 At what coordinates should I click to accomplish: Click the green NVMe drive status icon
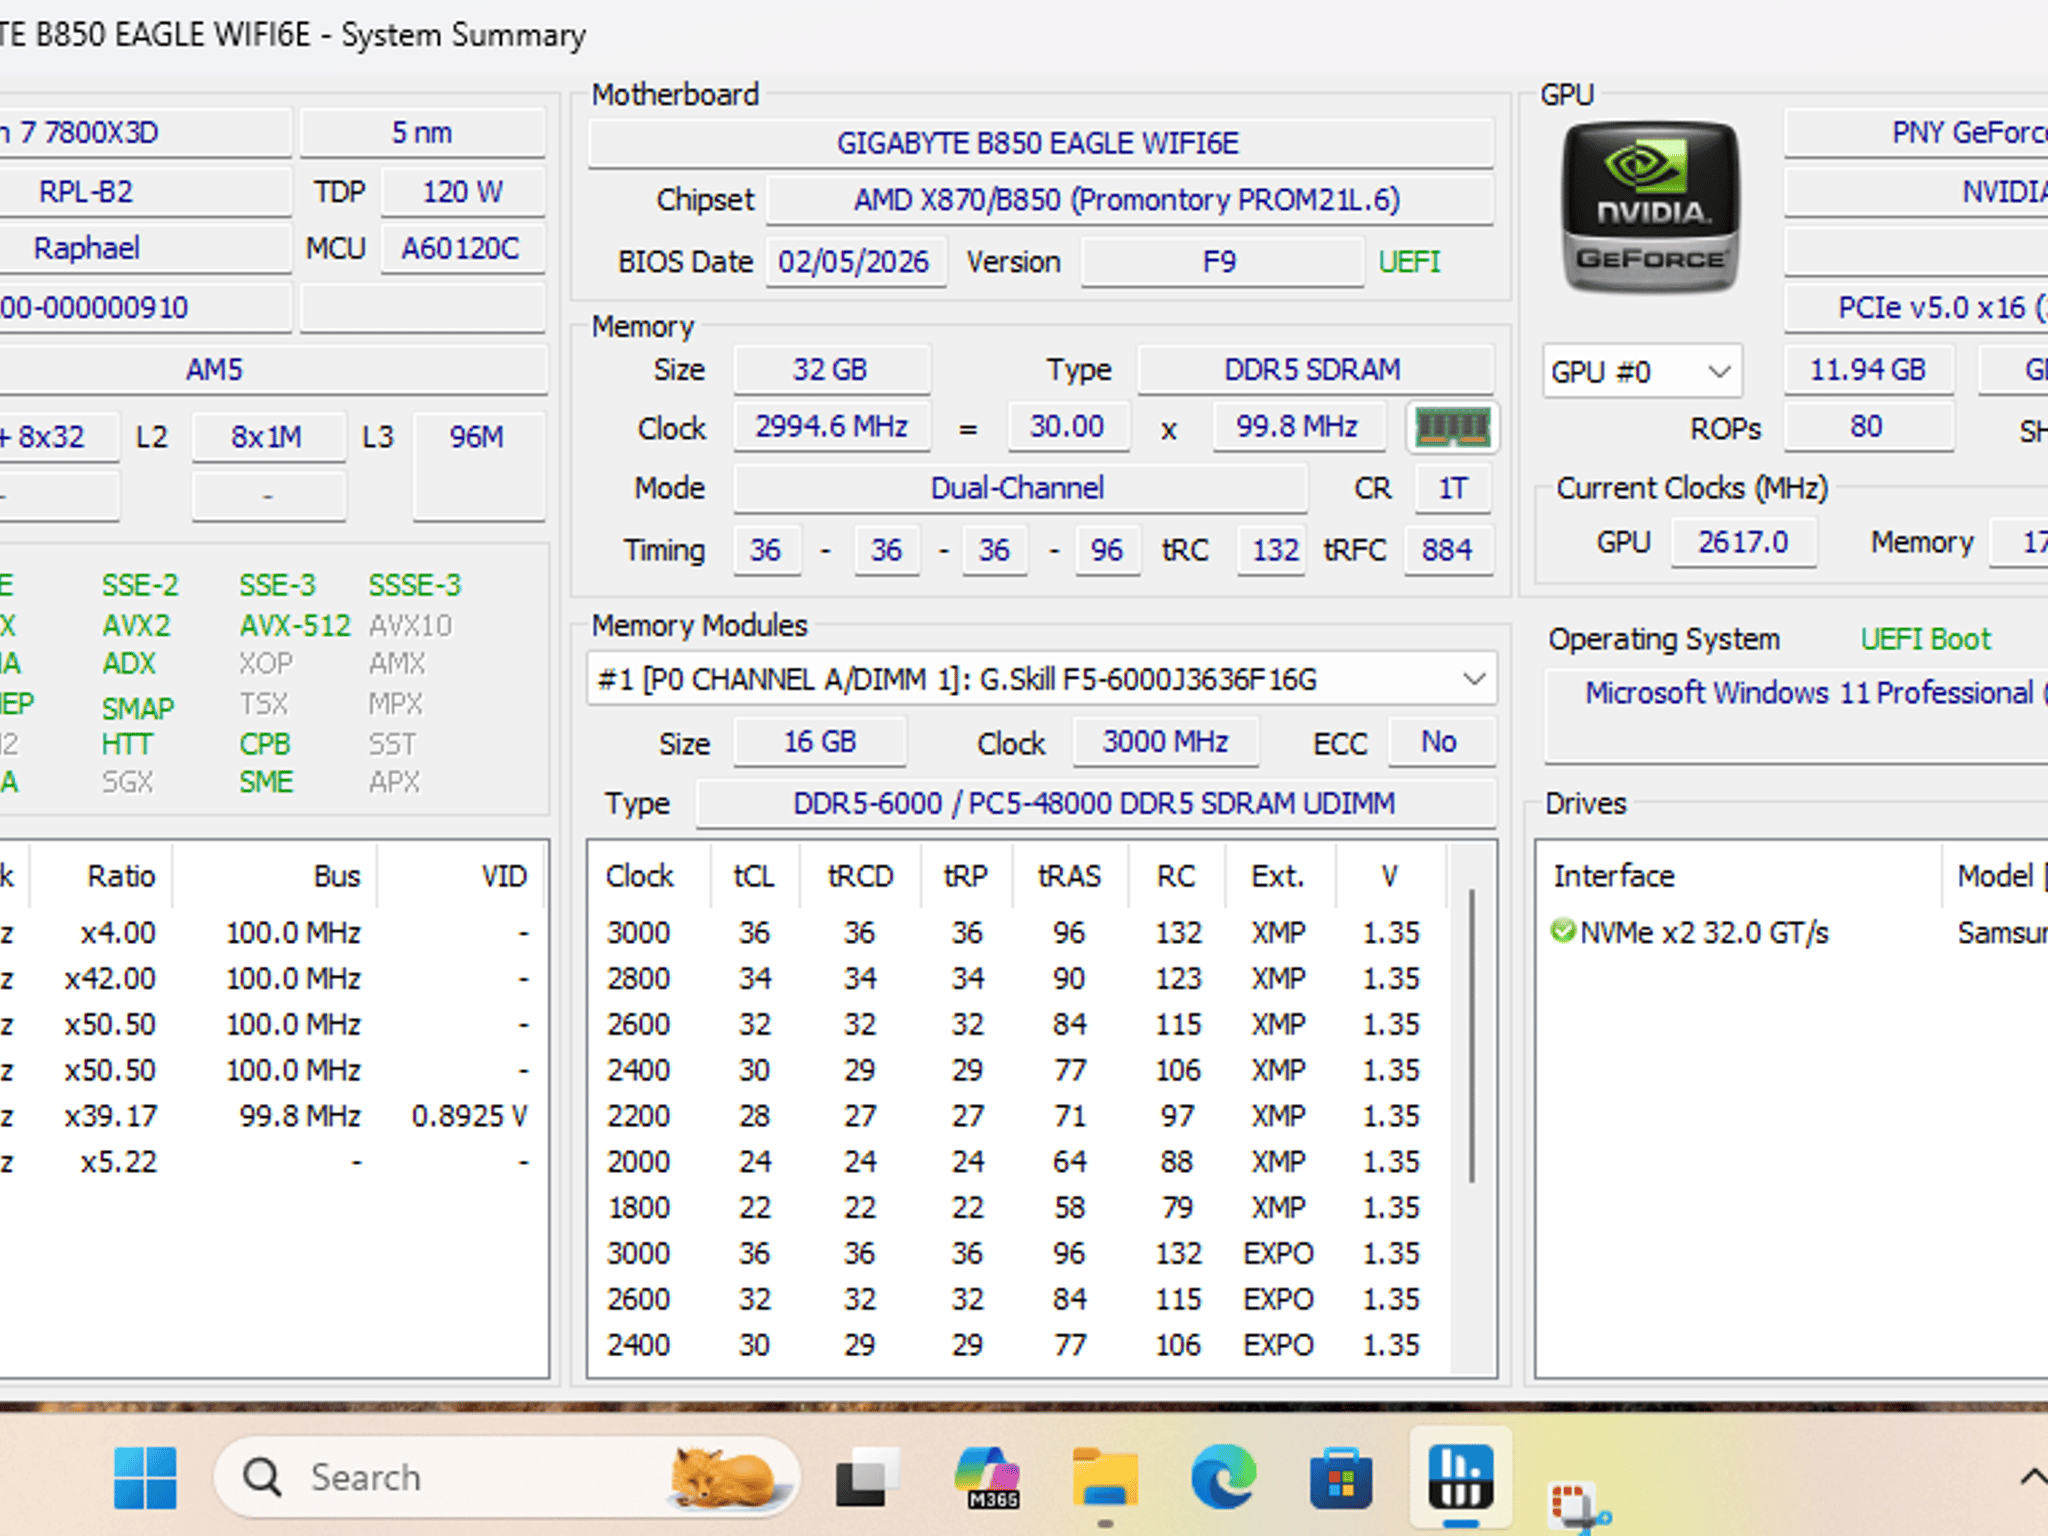click(1562, 931)
